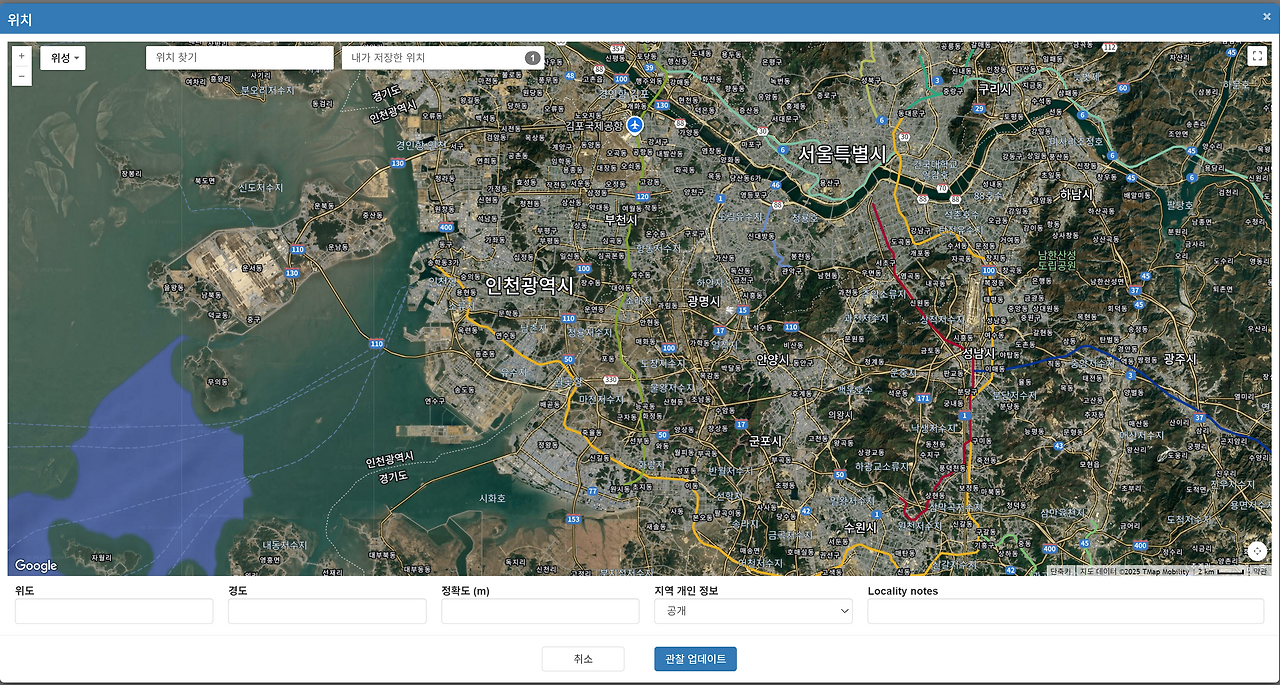Click the 내가 저장한 위치 field

443,58
